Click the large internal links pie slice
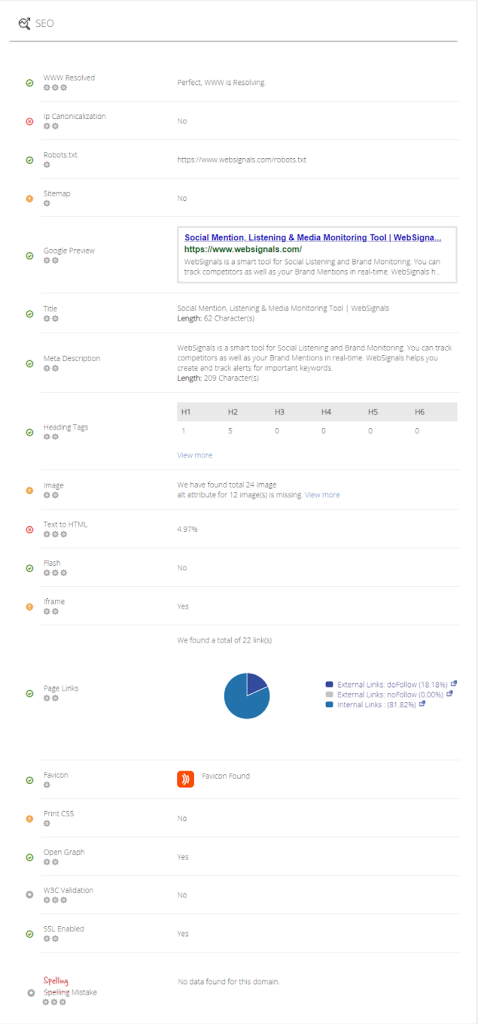This screenshot has width=478, height=1024. (x=242, y=702)
